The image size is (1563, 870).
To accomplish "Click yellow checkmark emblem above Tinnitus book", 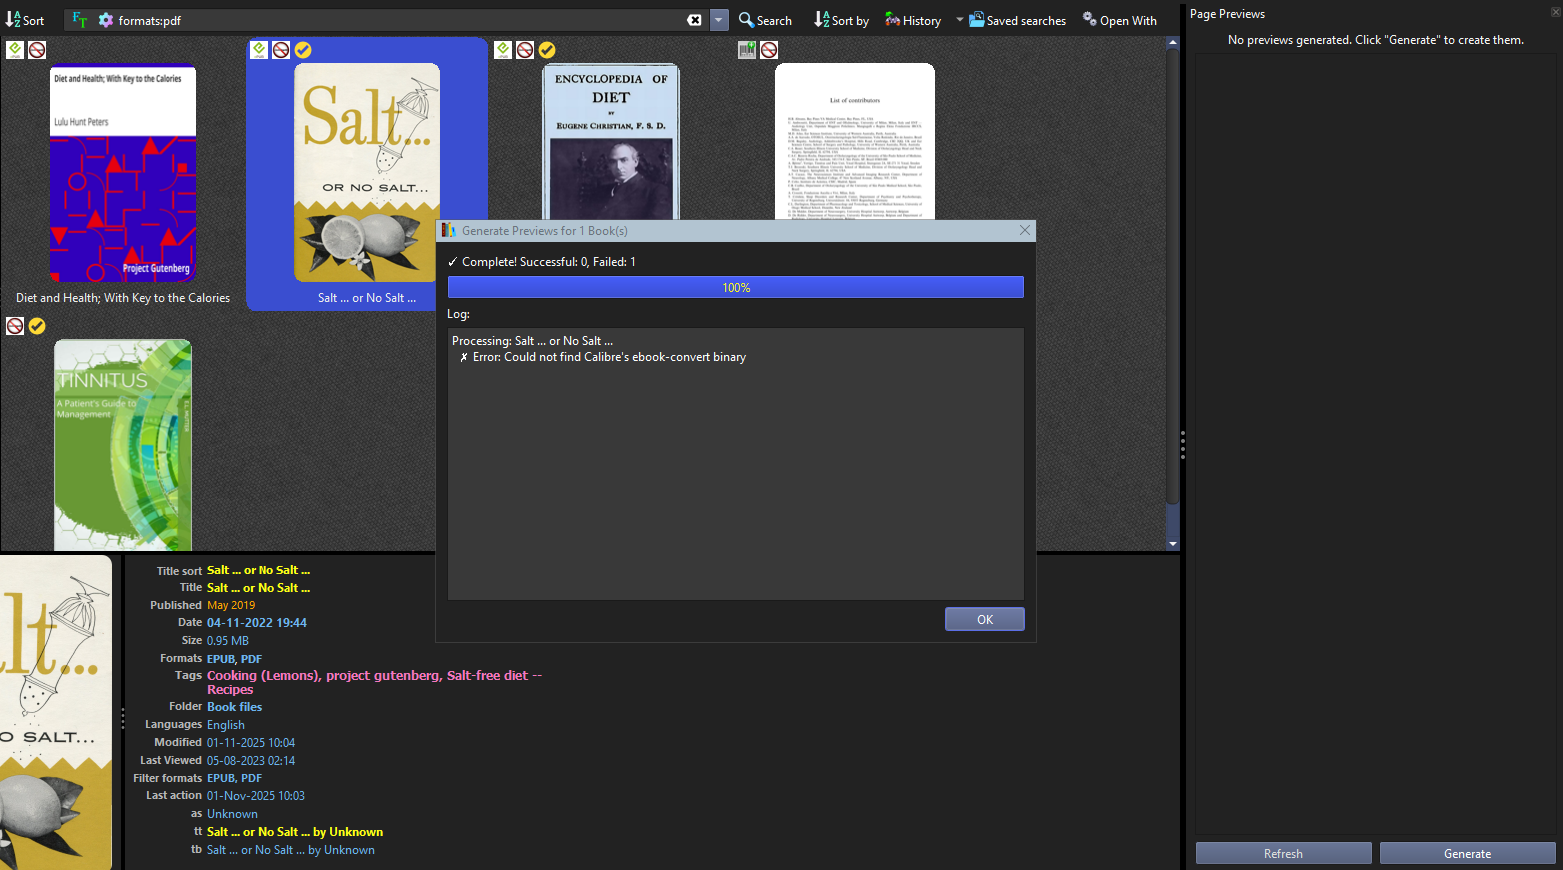I will pos(37,326).
